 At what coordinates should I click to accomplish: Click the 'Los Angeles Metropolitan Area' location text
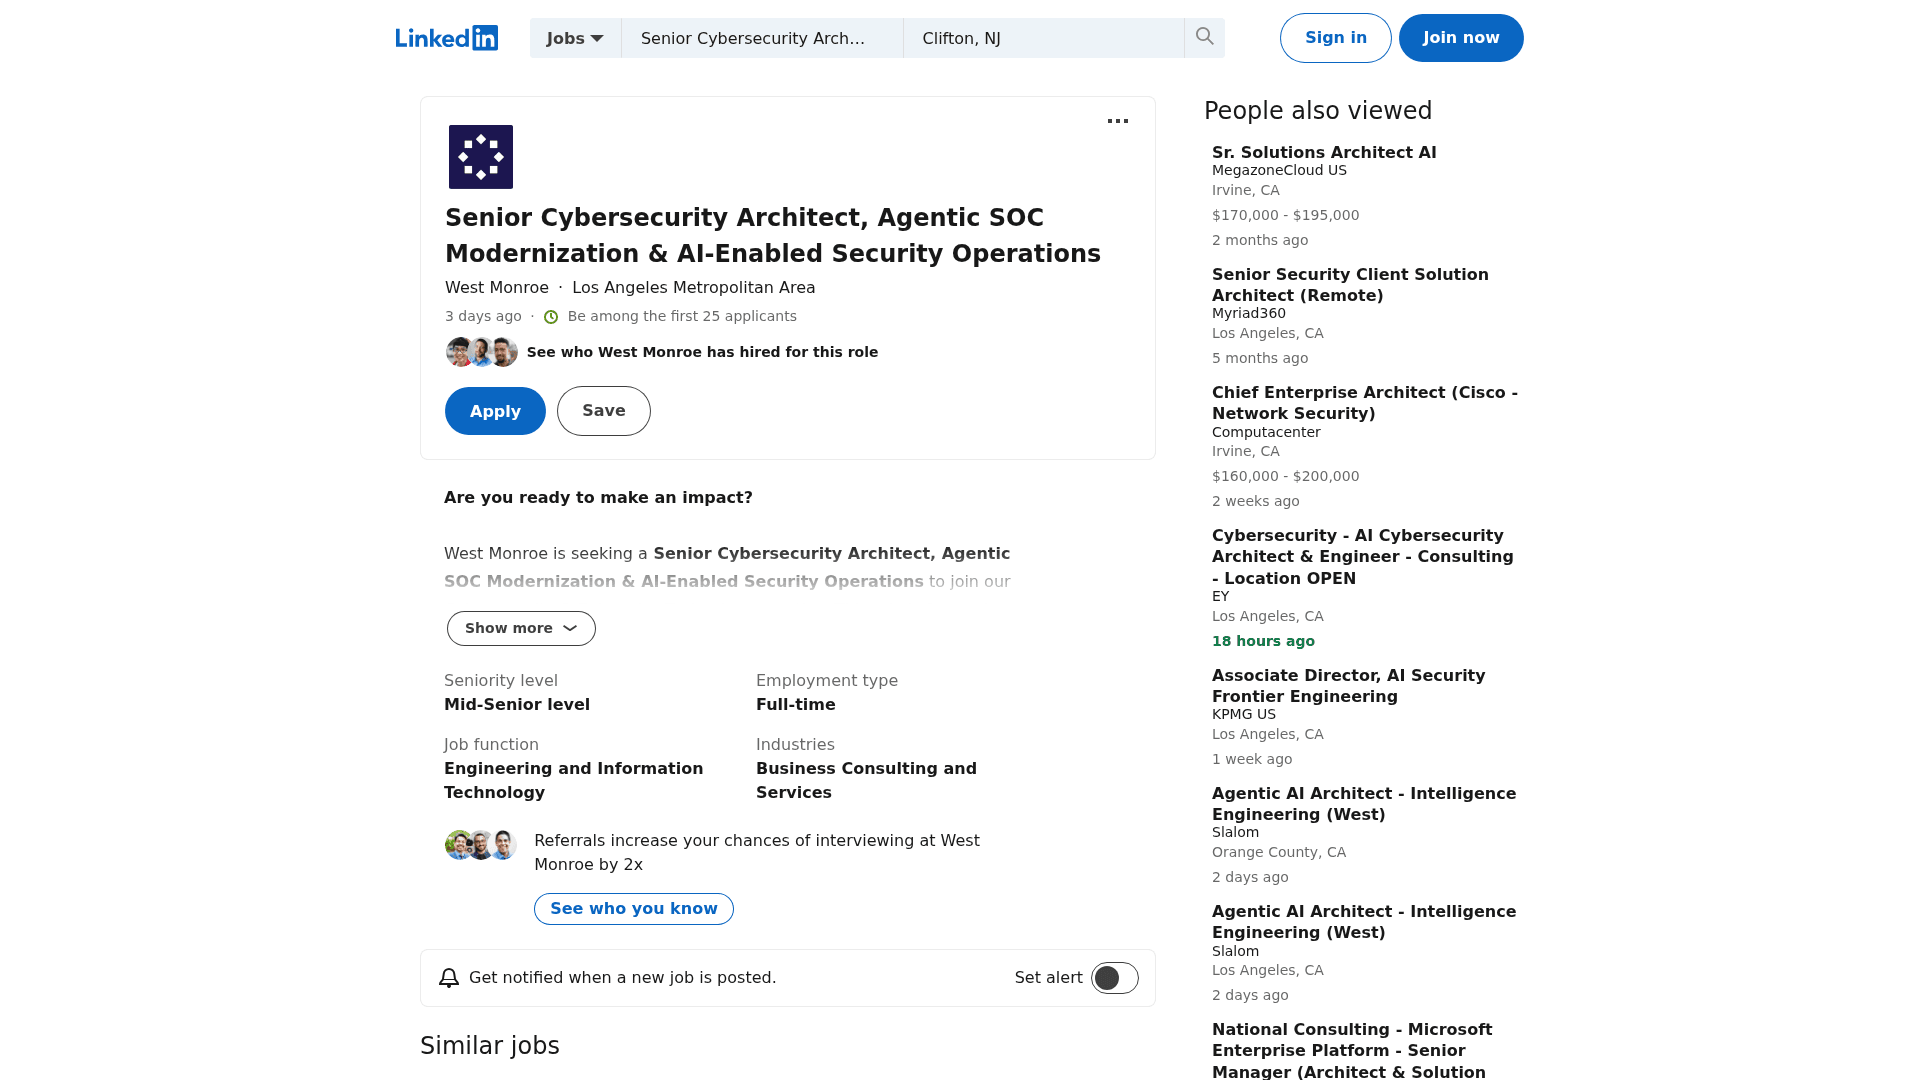[694, 288]
